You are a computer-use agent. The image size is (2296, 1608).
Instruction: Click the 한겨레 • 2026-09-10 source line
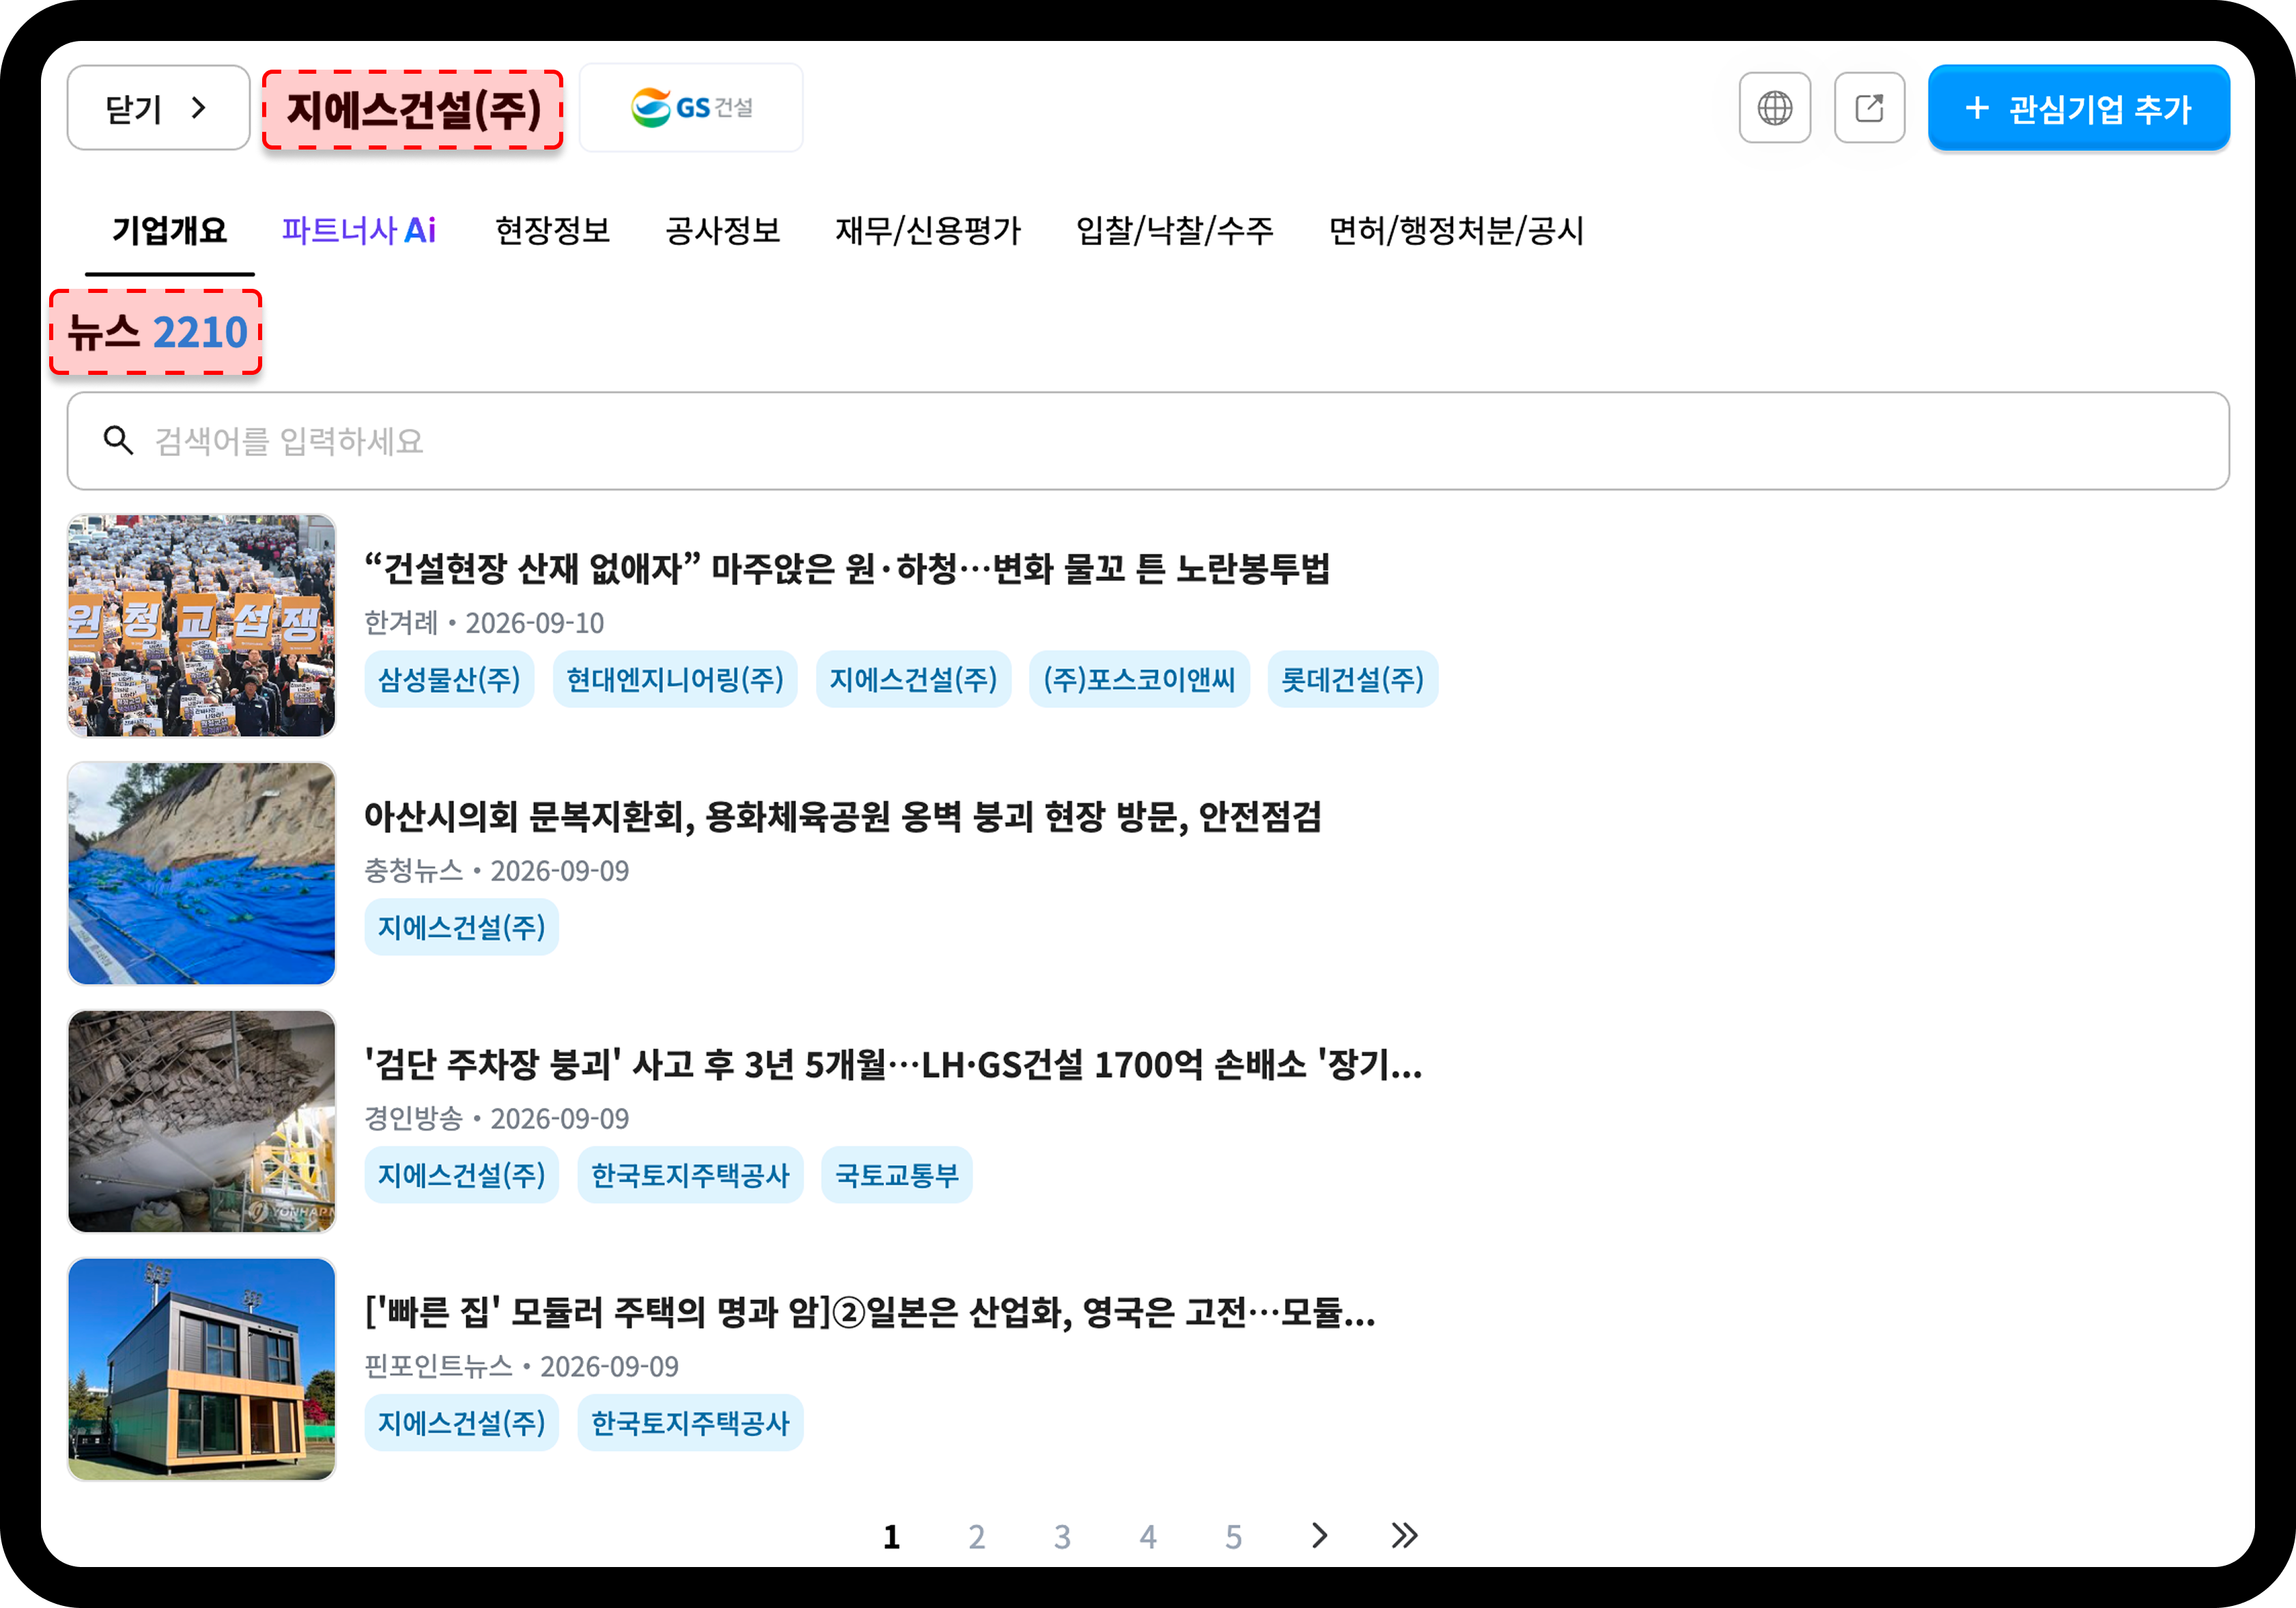coord(484,623)
